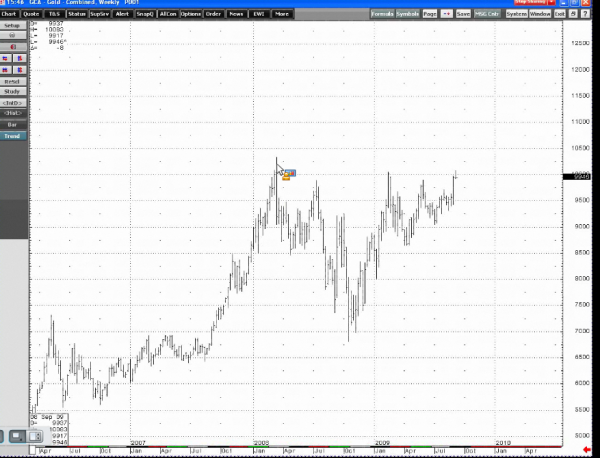Image resolution: width=600 pixels, height=458 pixels.
Task: Click the @ symbol button in sidebar
Action: (14, 36)
